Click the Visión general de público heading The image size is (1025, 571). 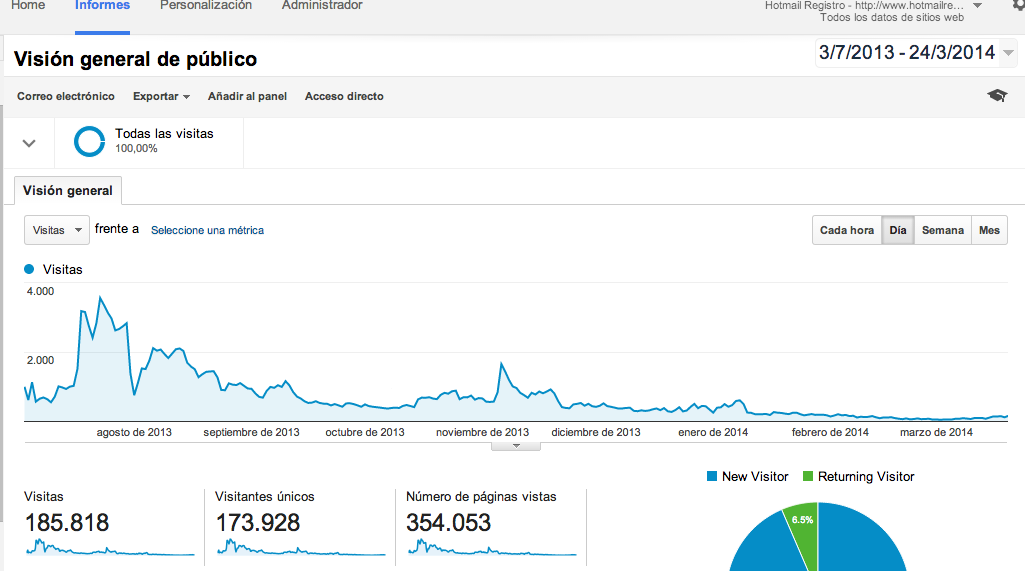point(135,59)
